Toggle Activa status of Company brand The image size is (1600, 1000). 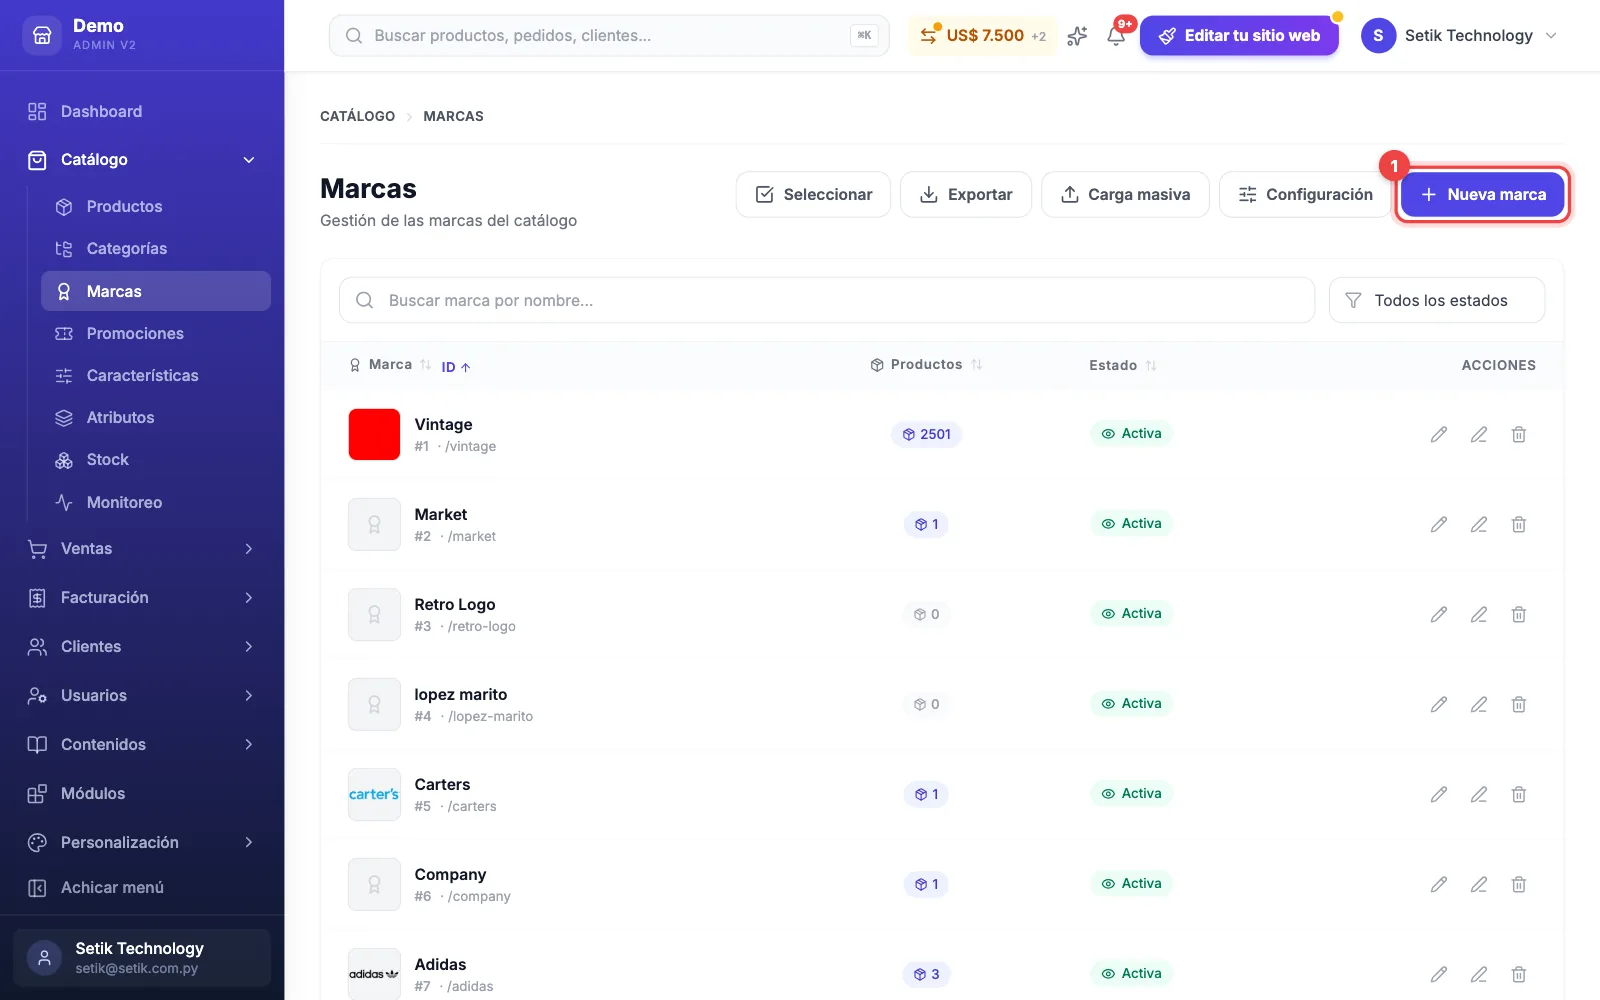click(x=1131, y=884)
